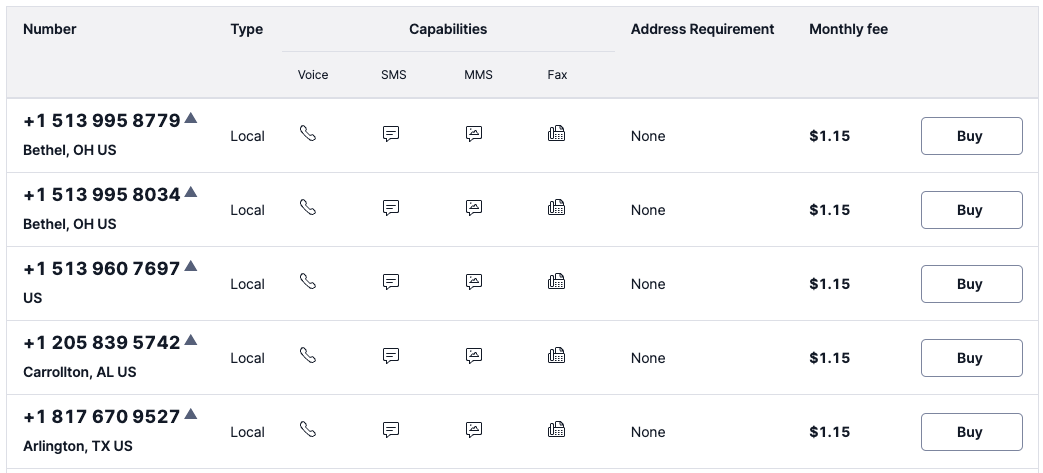Expand the triangle beside +1 513 995 8034
1043x473 pixels.
191,192
